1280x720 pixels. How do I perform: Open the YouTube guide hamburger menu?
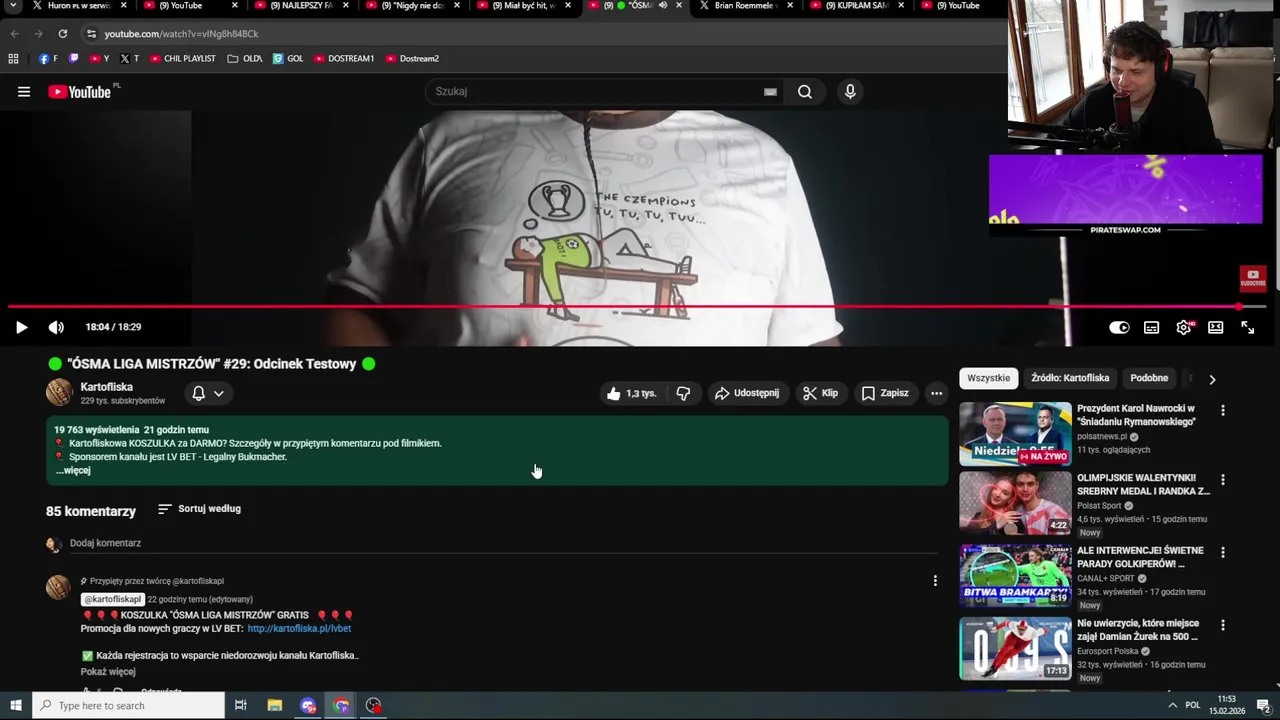[x=23, y=92]
